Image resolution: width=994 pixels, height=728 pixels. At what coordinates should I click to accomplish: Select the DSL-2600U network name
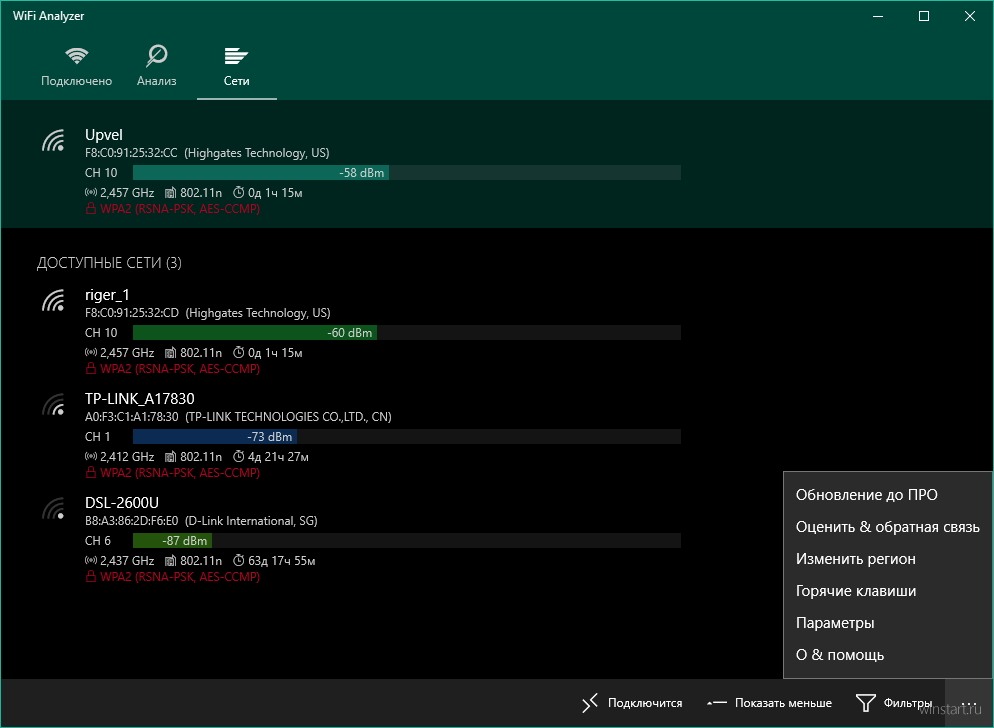(x=122, y=502)
